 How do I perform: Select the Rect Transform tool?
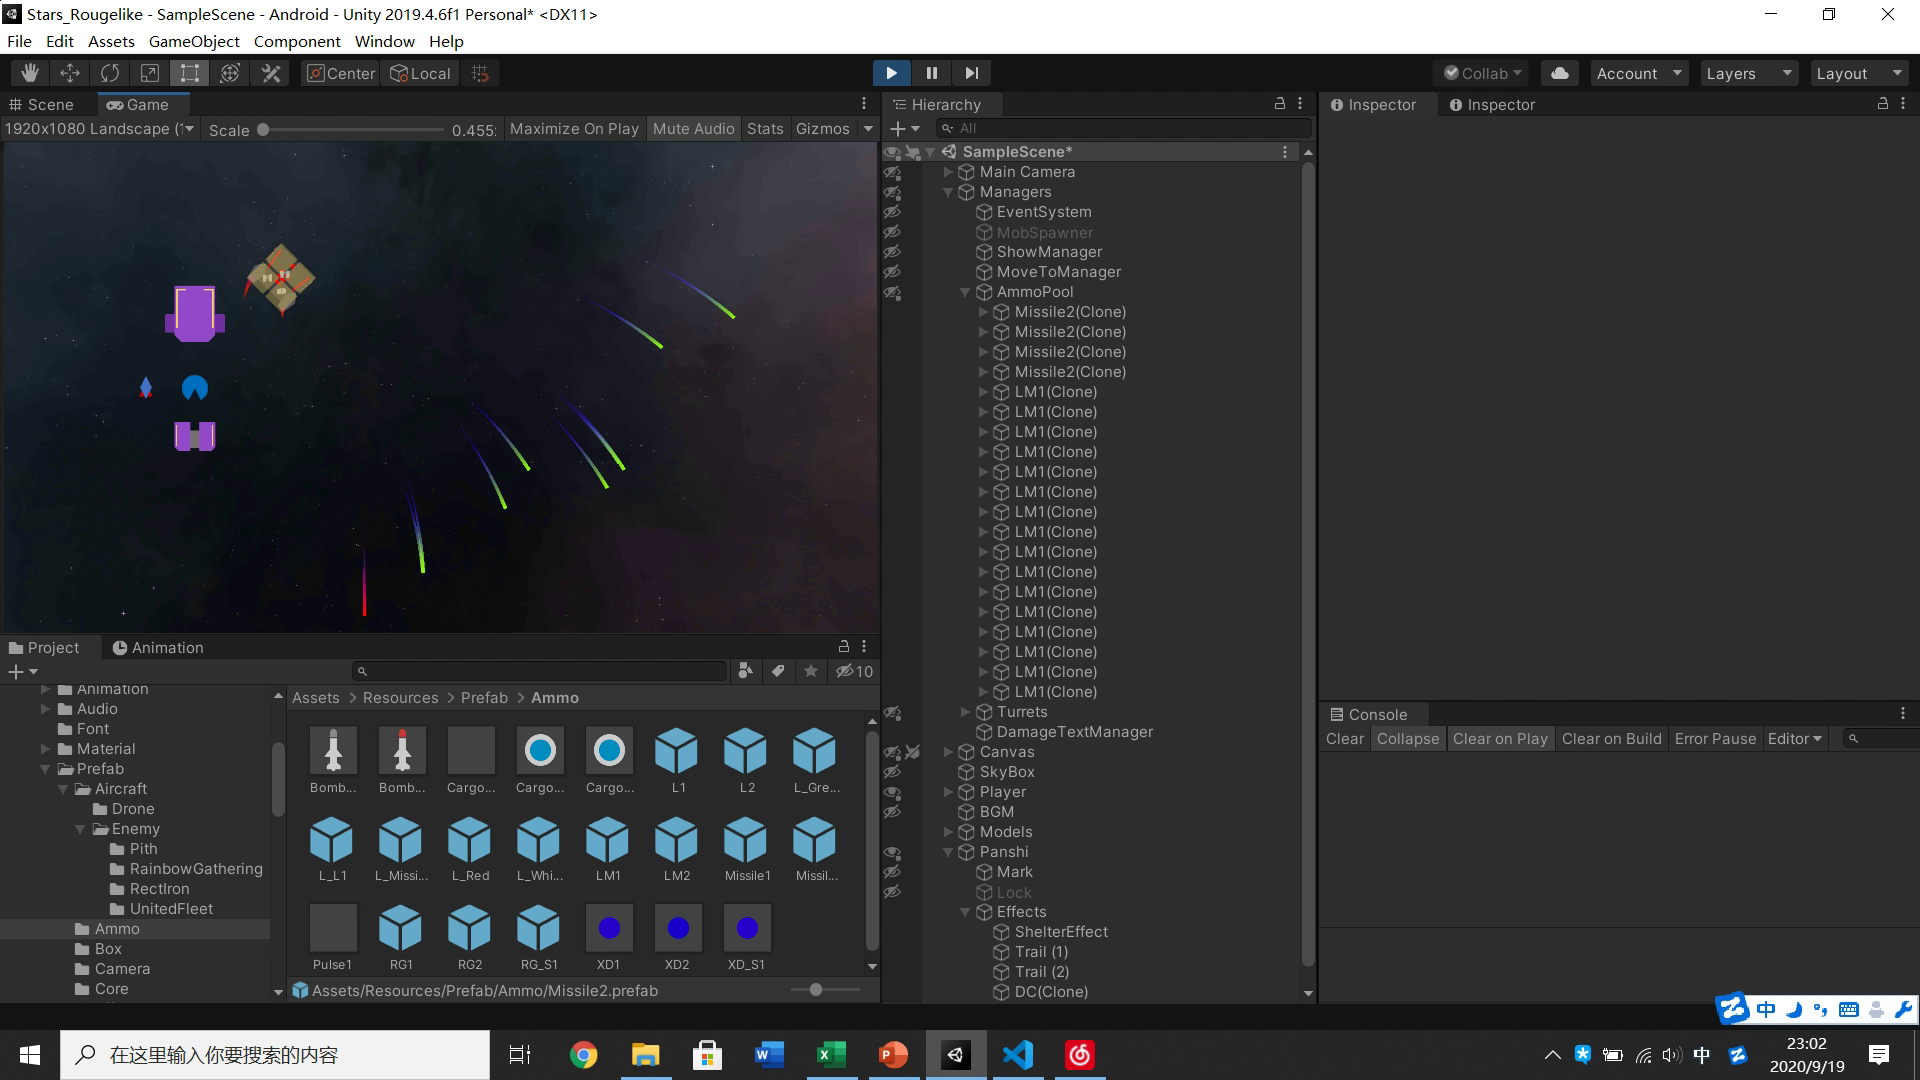pos(189,73)
